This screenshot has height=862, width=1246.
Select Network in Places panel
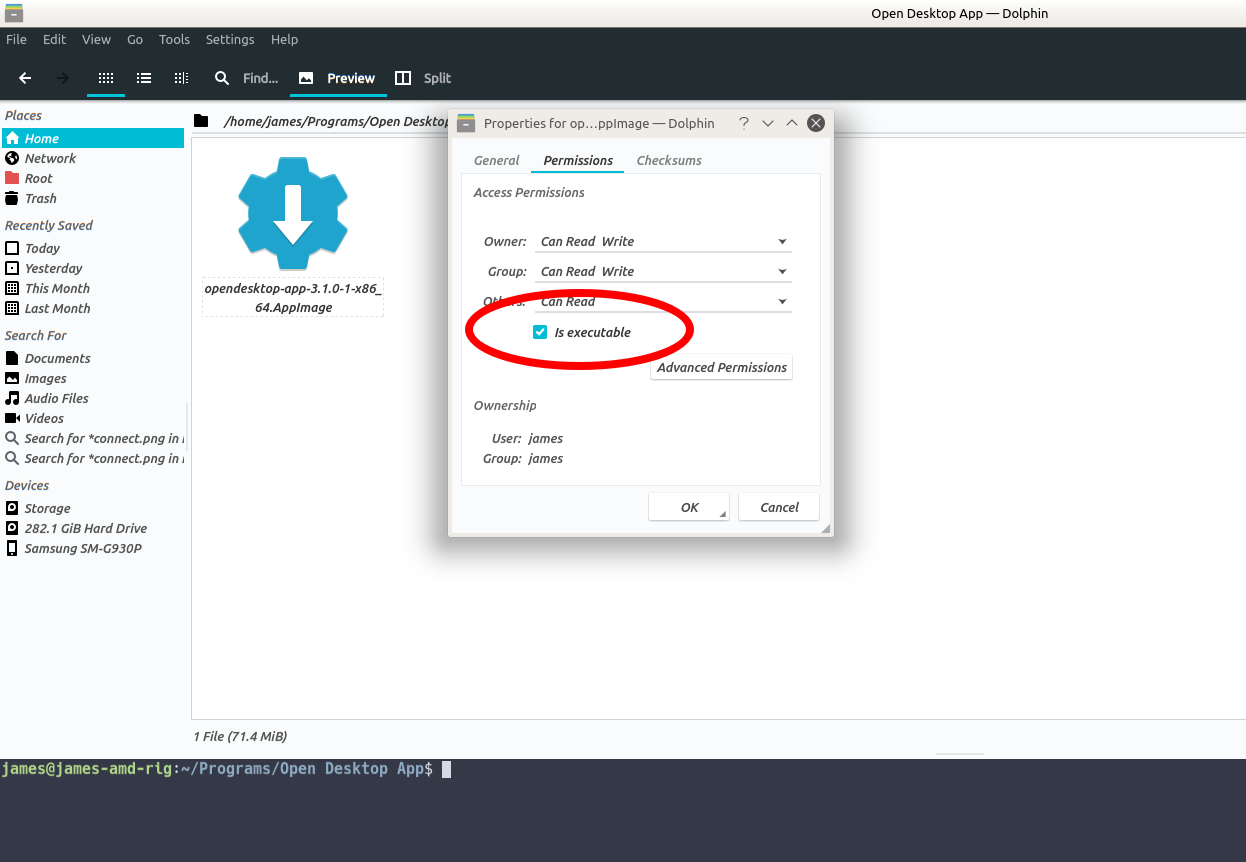[x=93, y=158]
